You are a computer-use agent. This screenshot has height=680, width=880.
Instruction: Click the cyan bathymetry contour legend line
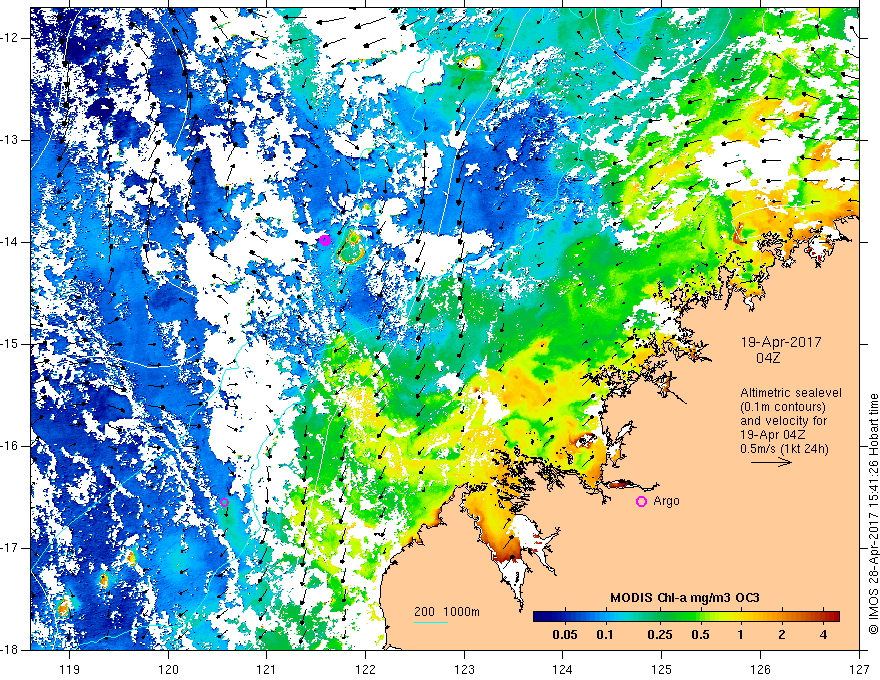(x=431, y=622)
